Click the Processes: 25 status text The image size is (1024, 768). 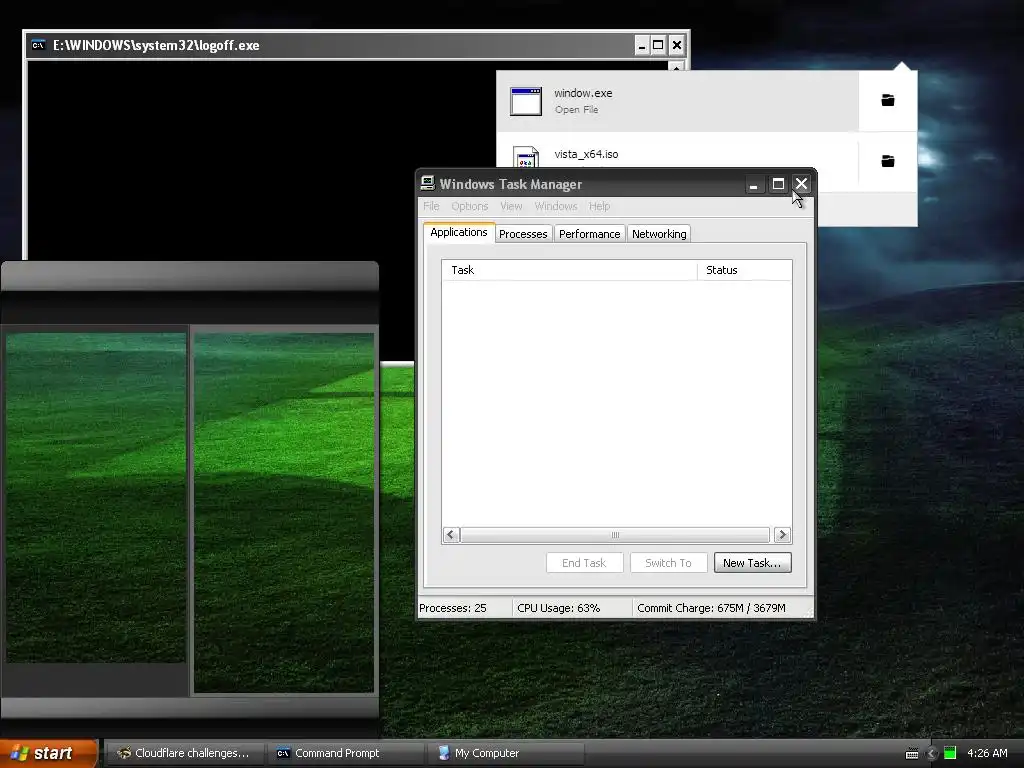pyautogui.click(x=453, y=608)
